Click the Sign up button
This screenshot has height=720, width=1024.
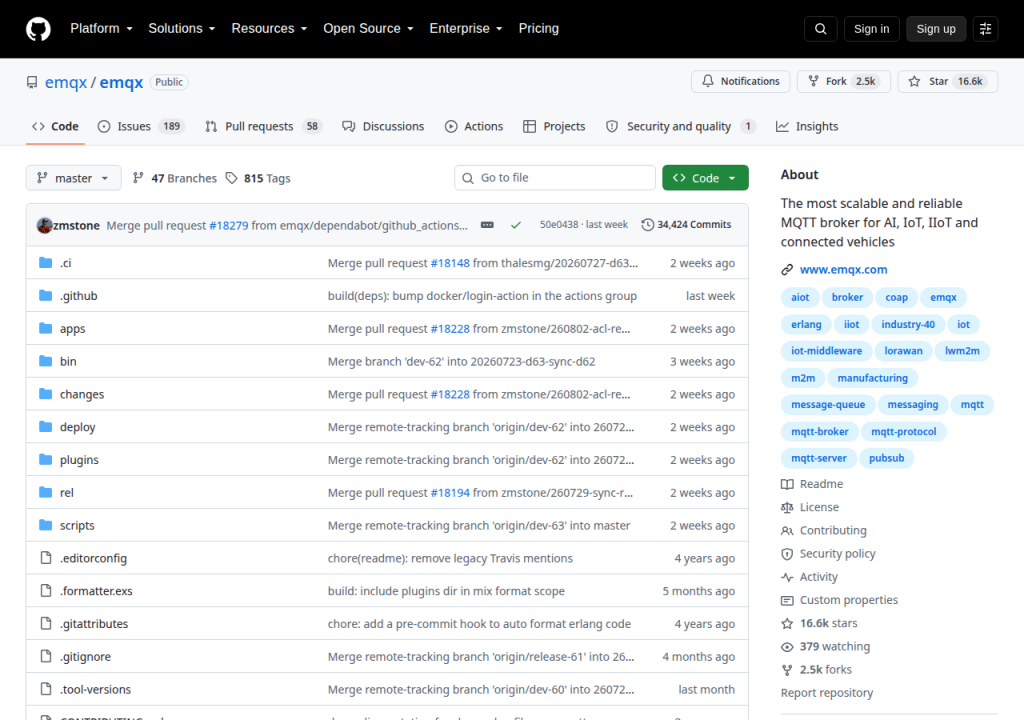pyautogui.click(x=936, y=29)
